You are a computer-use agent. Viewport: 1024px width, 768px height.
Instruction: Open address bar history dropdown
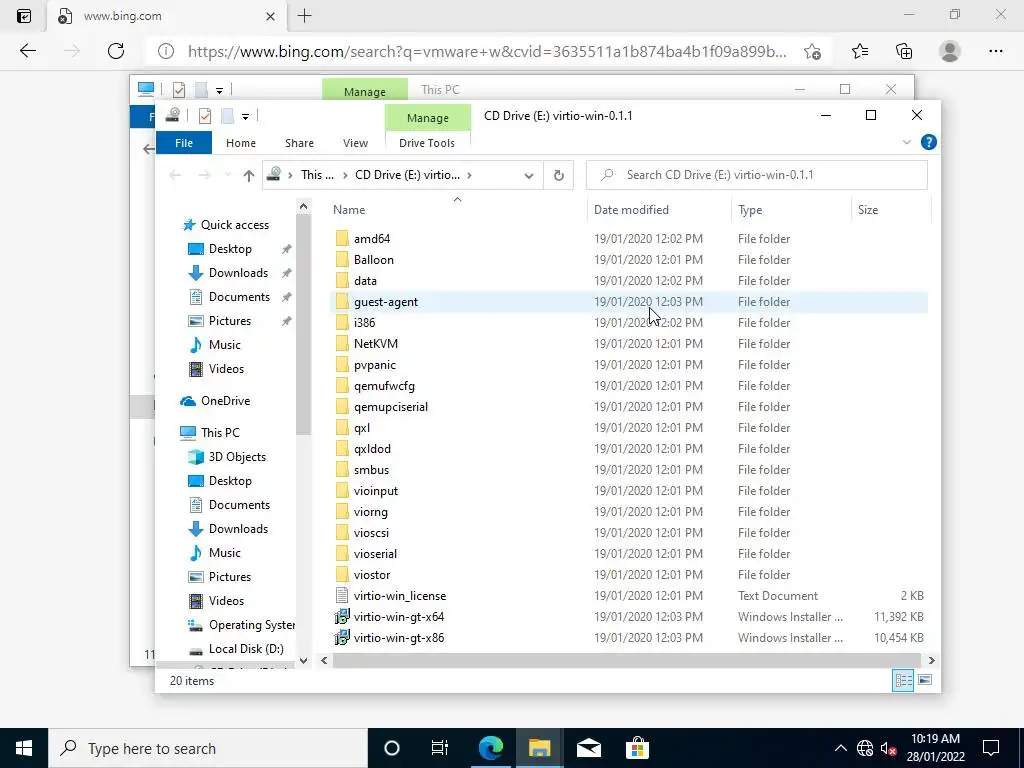(528, 175)
